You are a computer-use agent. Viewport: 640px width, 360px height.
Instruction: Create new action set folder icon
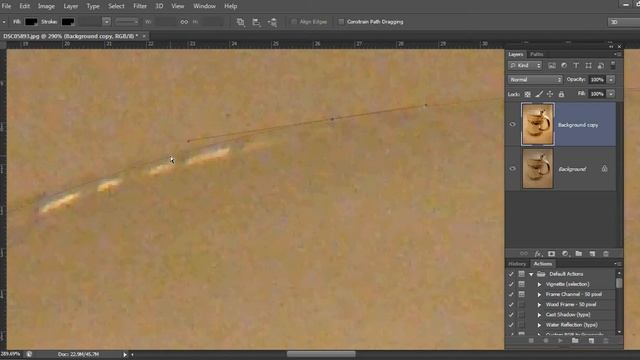575,340
